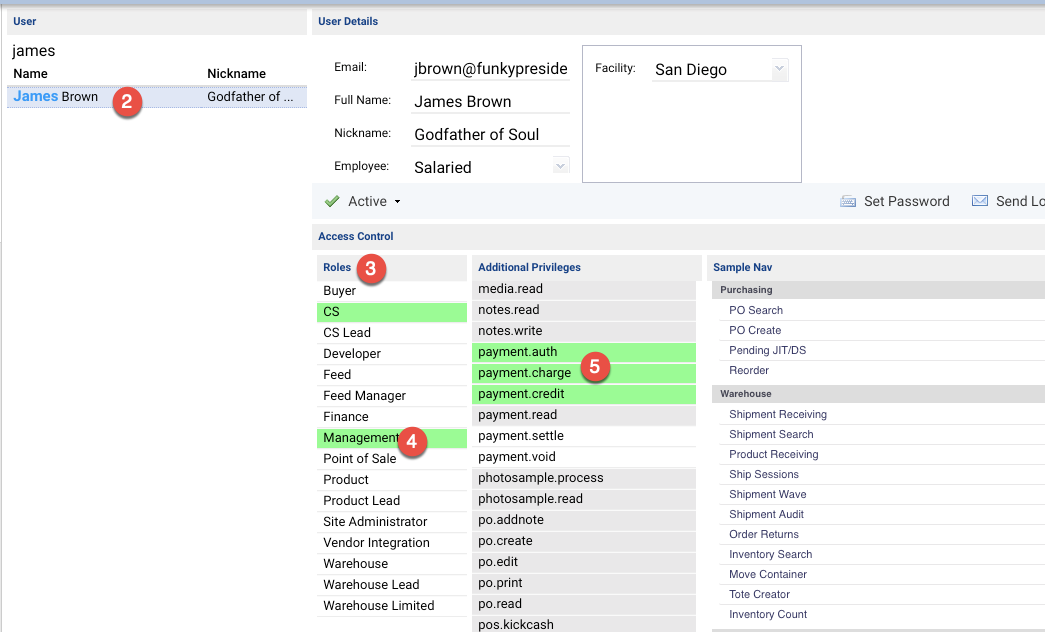The height and width of the screenshot is (632, 1045).
Task: Open the Reorder nav link
Action: click(749, 370)
